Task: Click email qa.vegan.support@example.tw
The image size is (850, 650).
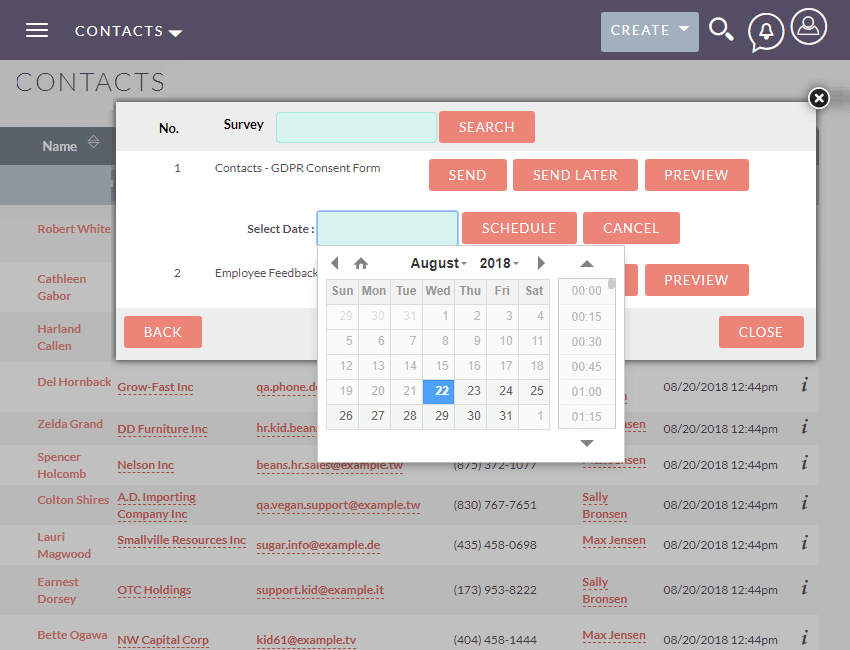Action: 338,505
